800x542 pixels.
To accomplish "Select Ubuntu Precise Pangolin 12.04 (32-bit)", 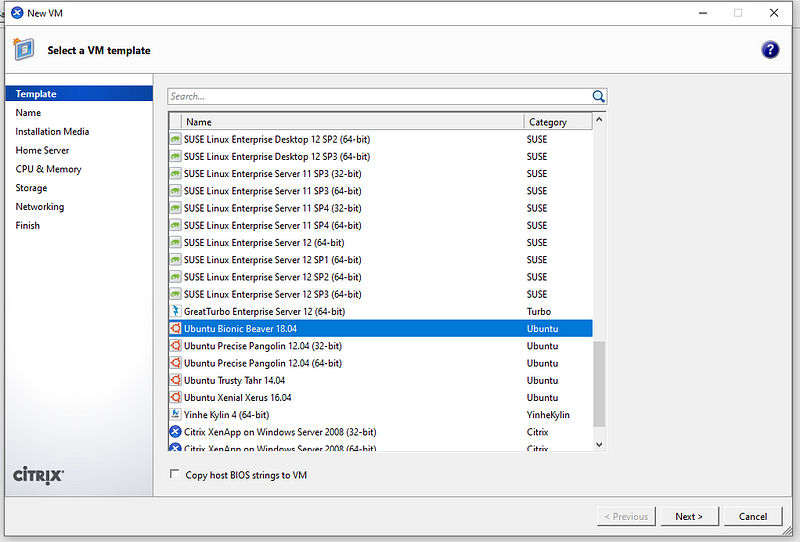I will (x=381, y=346).
